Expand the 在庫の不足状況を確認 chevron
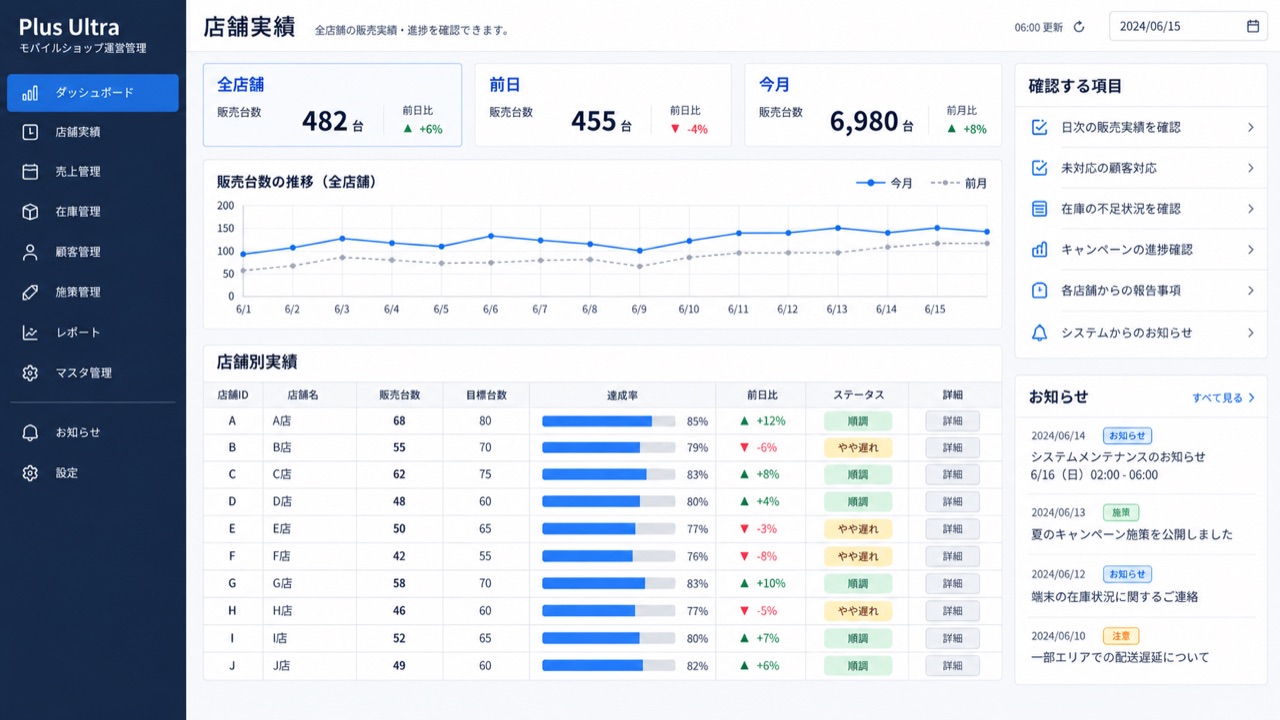This screenshot has width=1280, height=720. tap(1250, 209)
